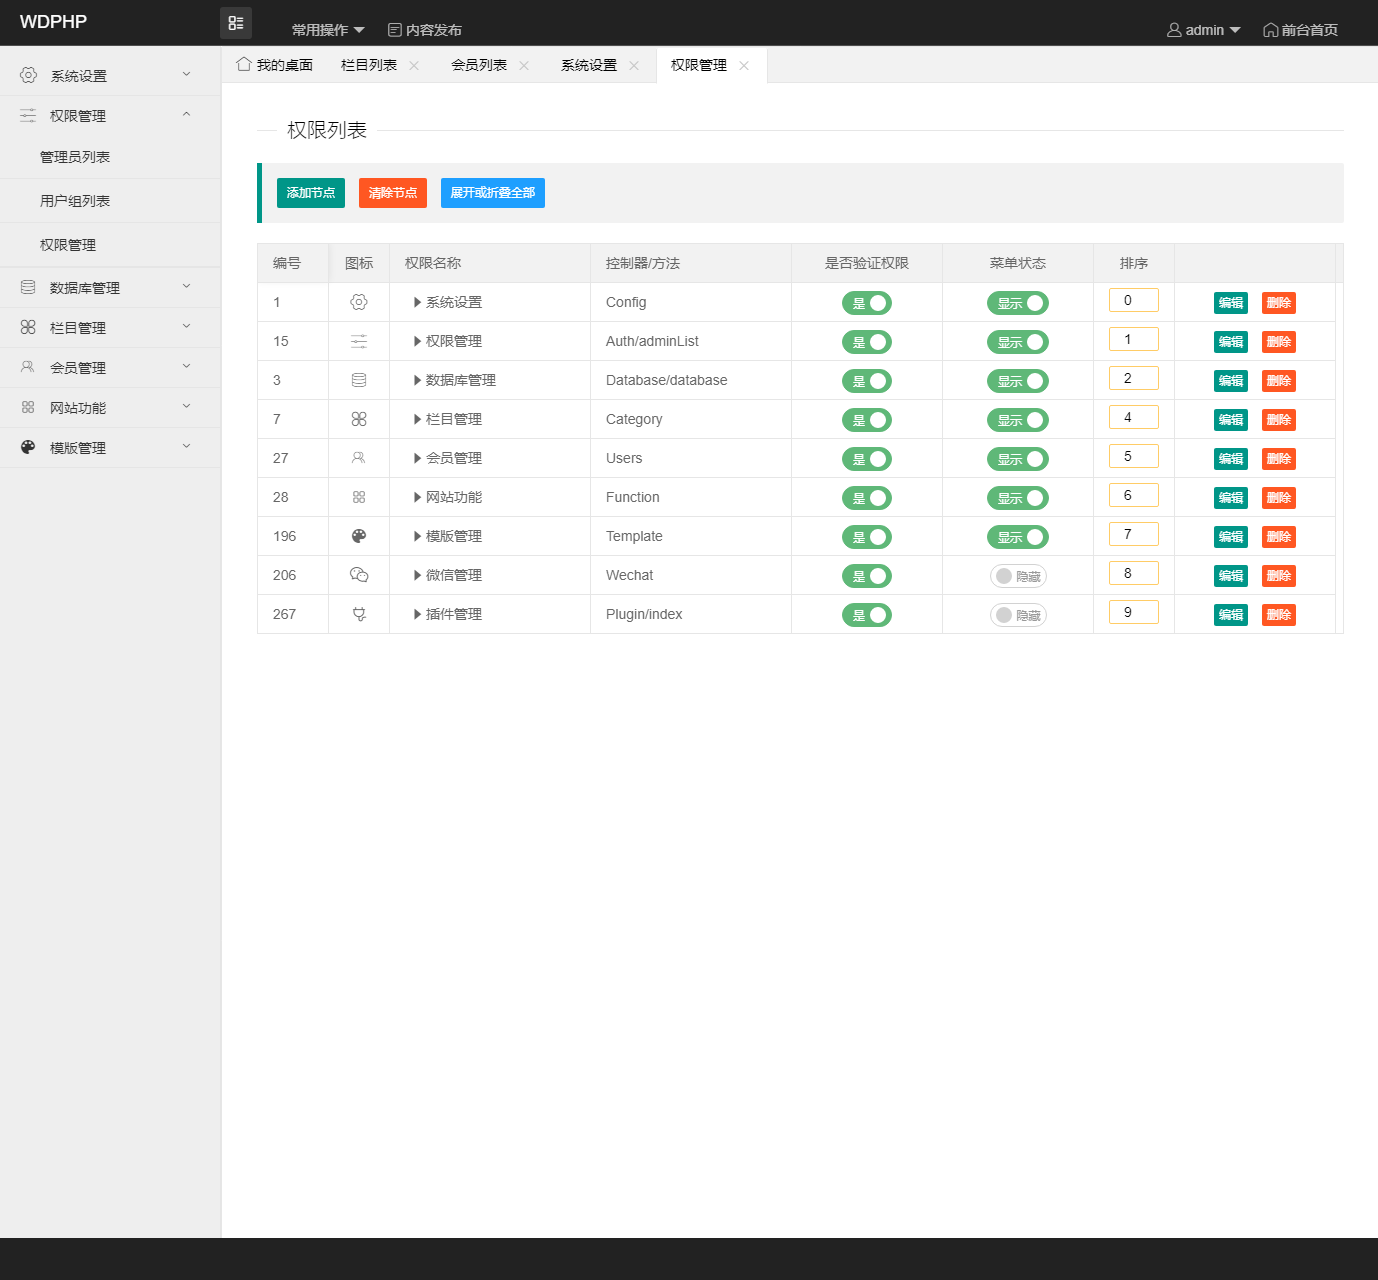Open the 前台首页 link

click(x=1300, y=30)
